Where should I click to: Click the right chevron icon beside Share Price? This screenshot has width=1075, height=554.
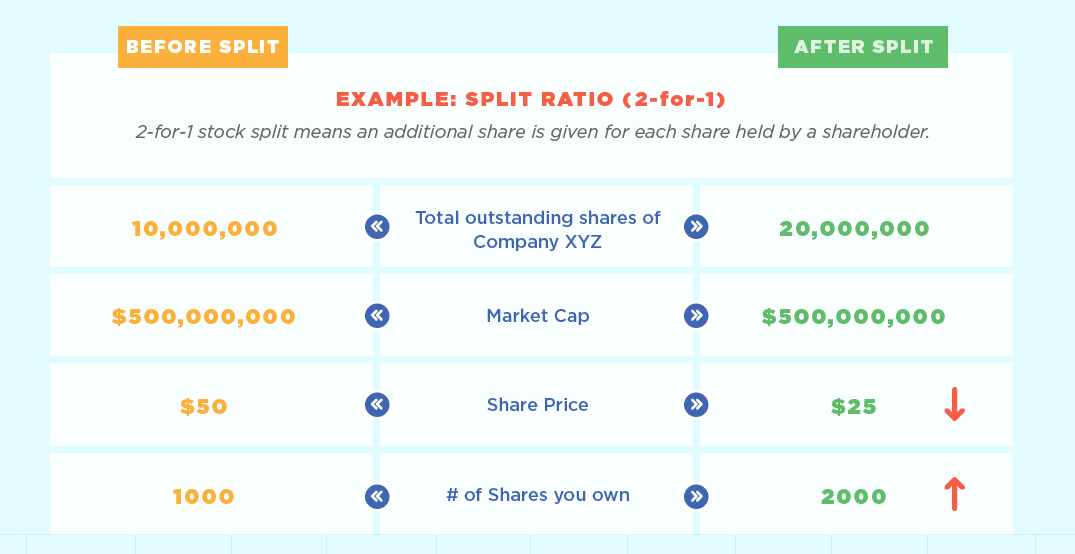[696, 405]
